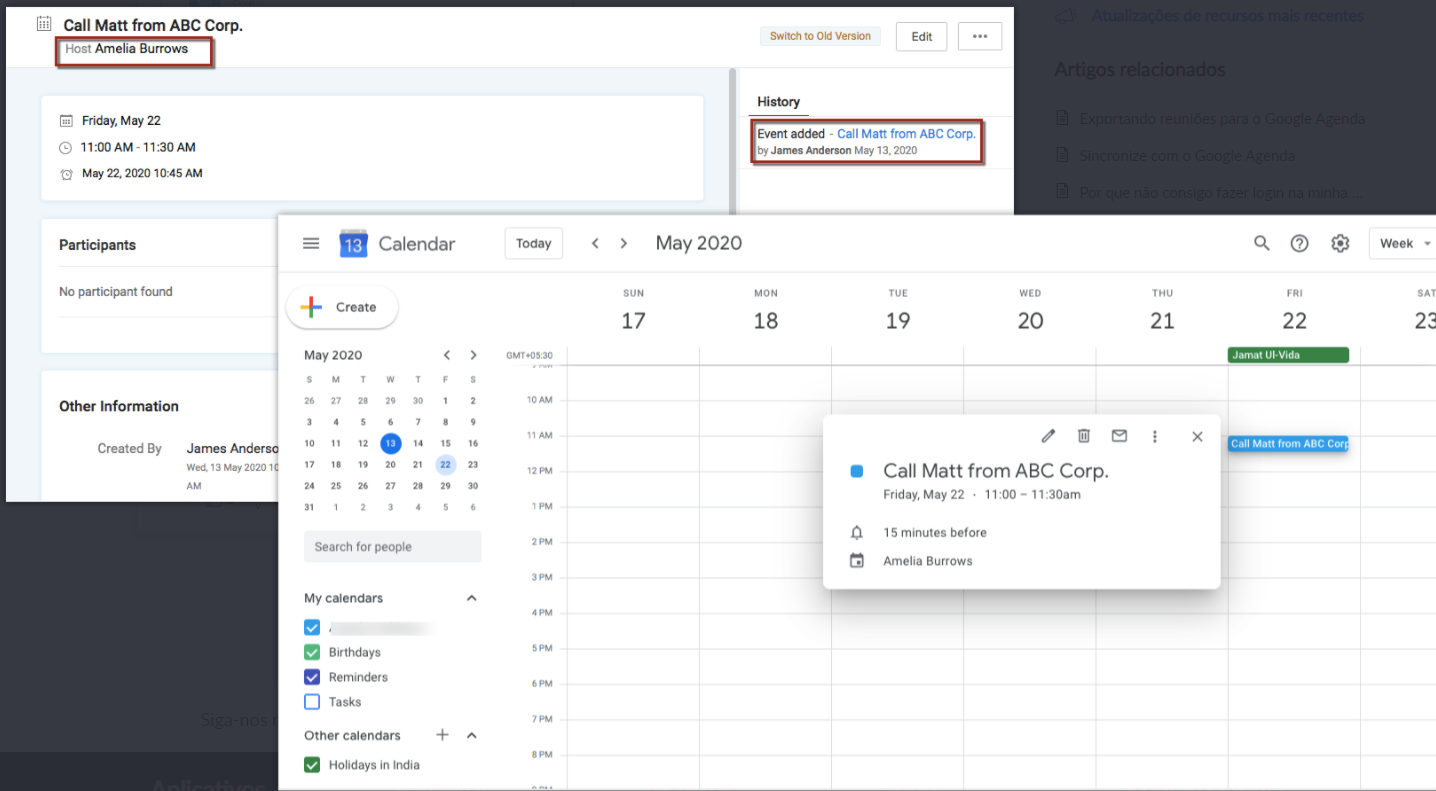
Task: Click the Today button
Action: (x=534, y=243)
